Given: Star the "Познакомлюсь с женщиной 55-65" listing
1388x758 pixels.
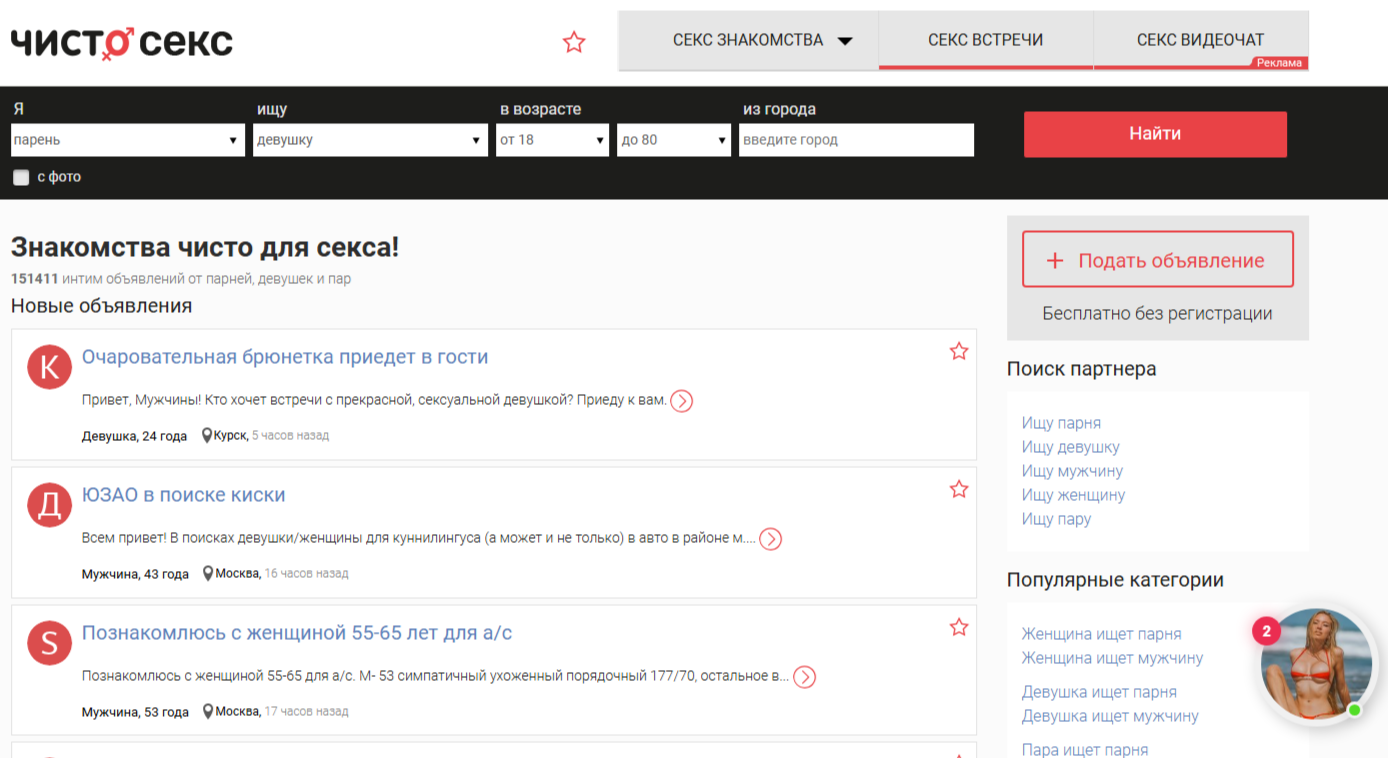Looking at the screenshot, I should coord(959,627).
